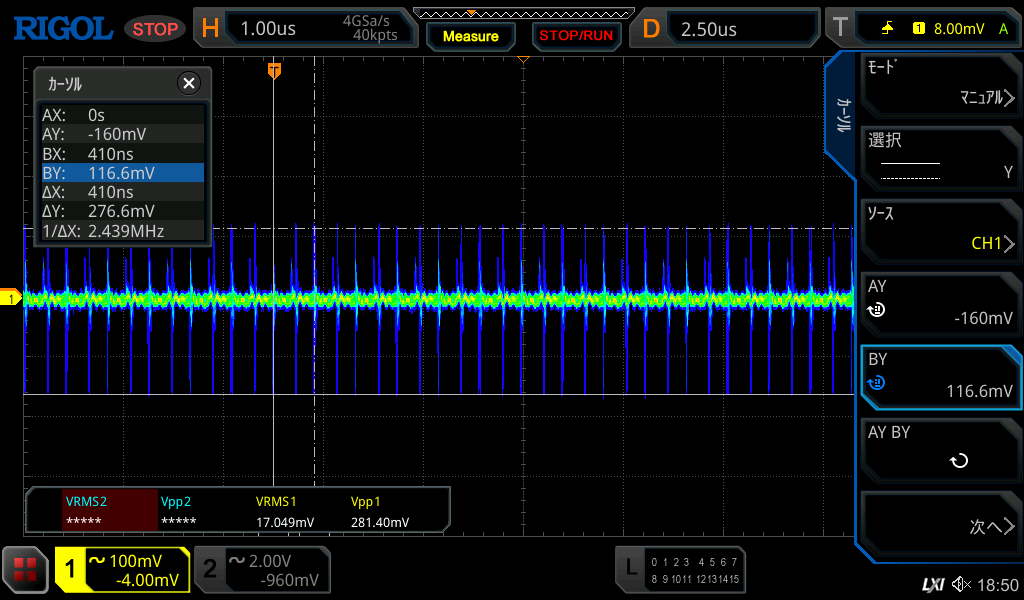Open the Measure menu
Image resolution: width=1024 pixels, height=600 pixels.
(470, 36)
